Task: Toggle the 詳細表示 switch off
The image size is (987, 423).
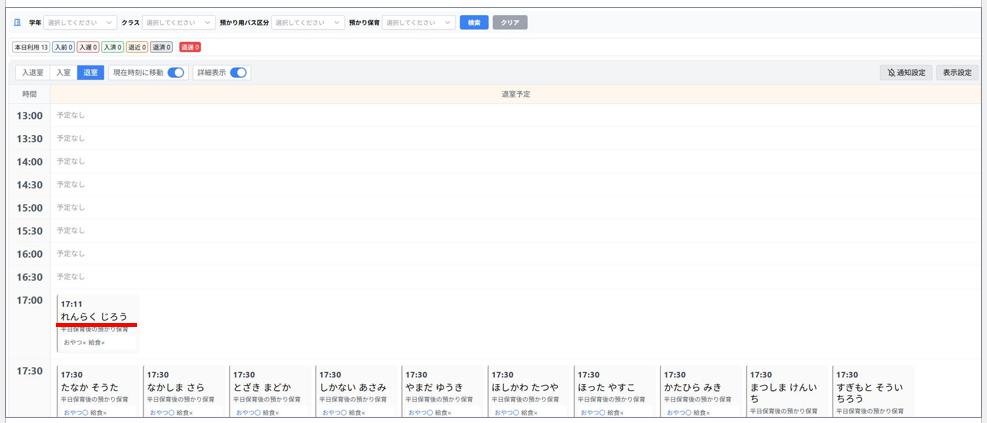Action: pyautogui.click(x=238, y=73)
